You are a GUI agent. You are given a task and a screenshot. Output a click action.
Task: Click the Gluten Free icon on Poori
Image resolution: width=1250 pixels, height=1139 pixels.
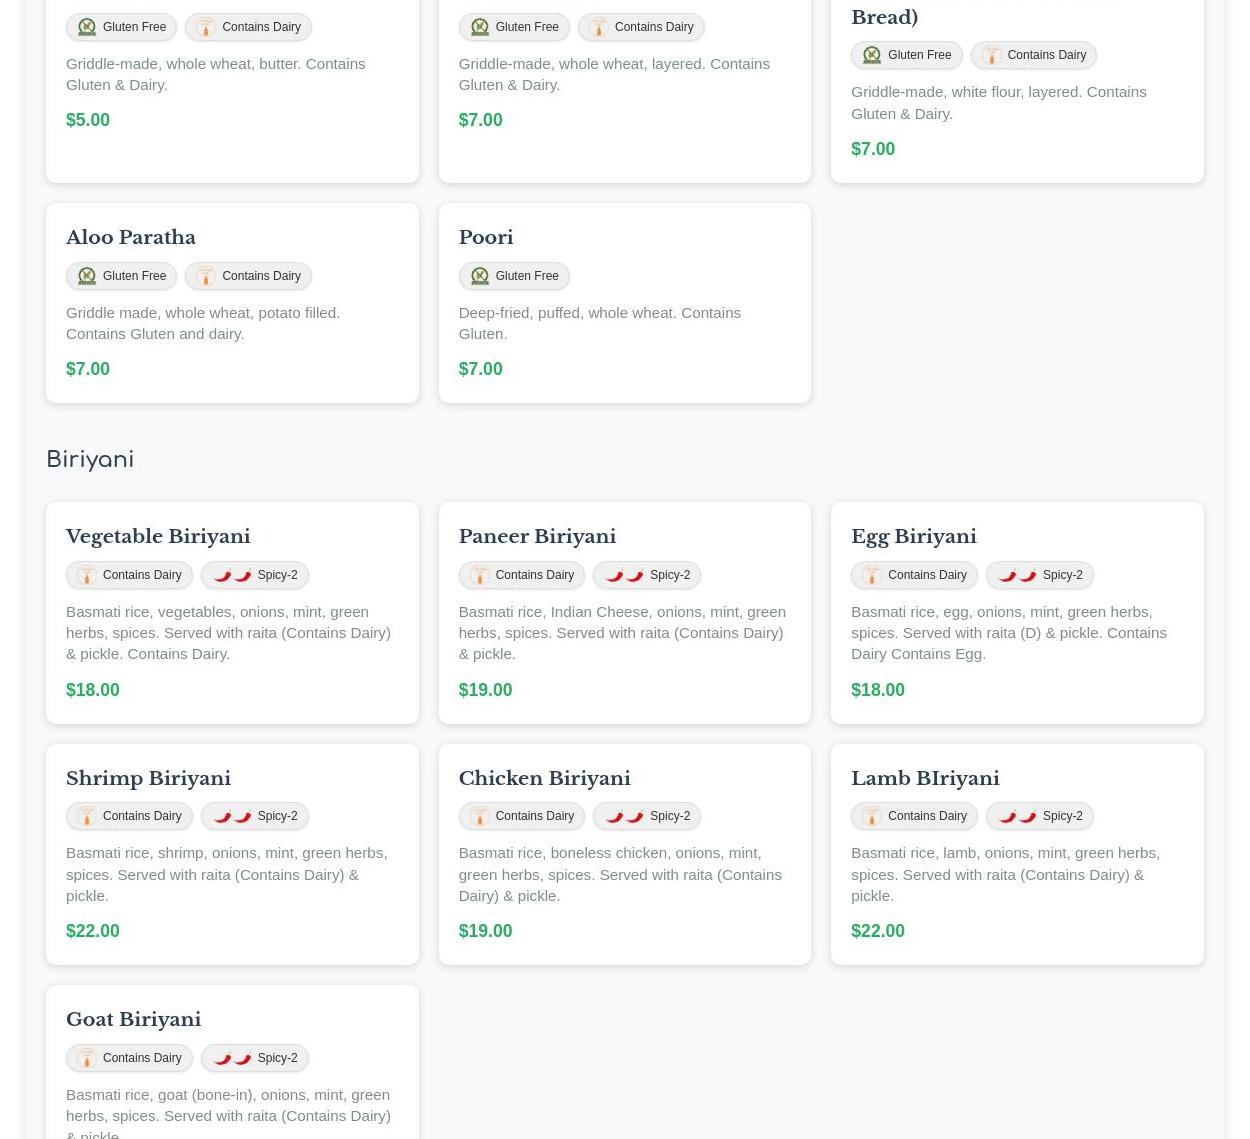480,276
